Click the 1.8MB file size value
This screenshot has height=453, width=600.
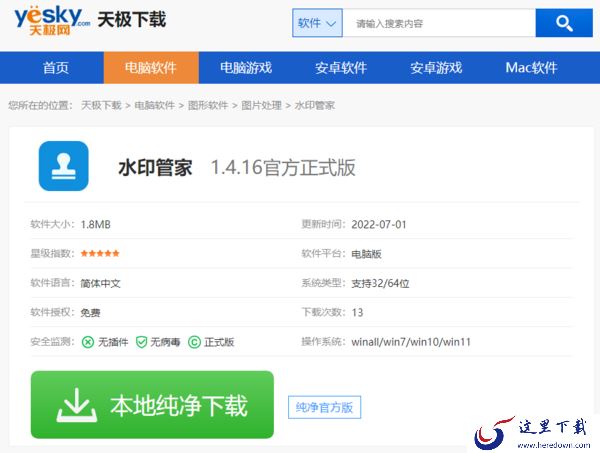coord(96,225)
